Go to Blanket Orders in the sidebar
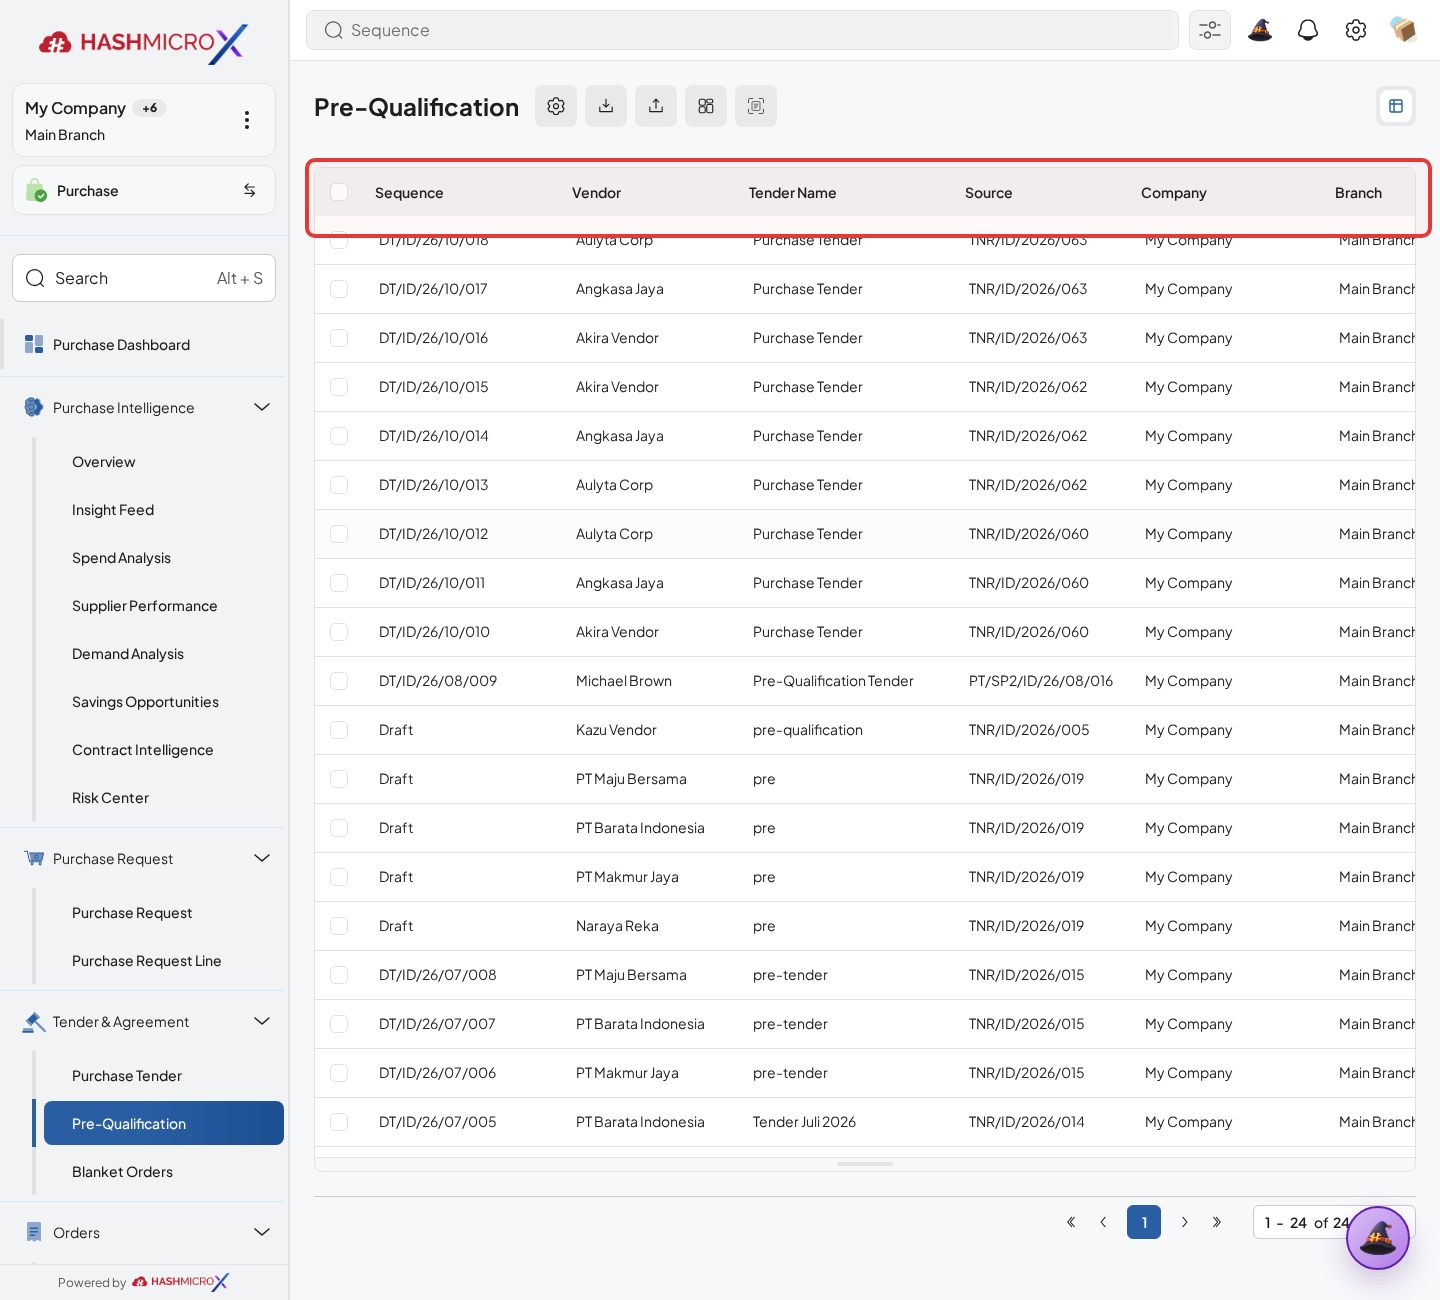Viewport: 1440px width, 1300px height. click(122, 1172)
